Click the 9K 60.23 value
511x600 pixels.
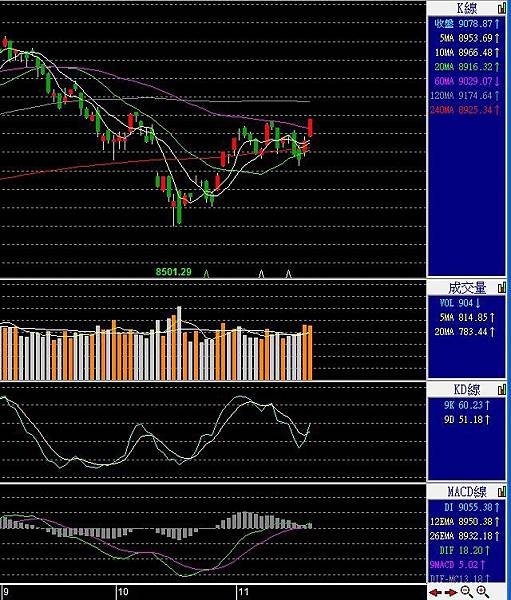(467, 405)
